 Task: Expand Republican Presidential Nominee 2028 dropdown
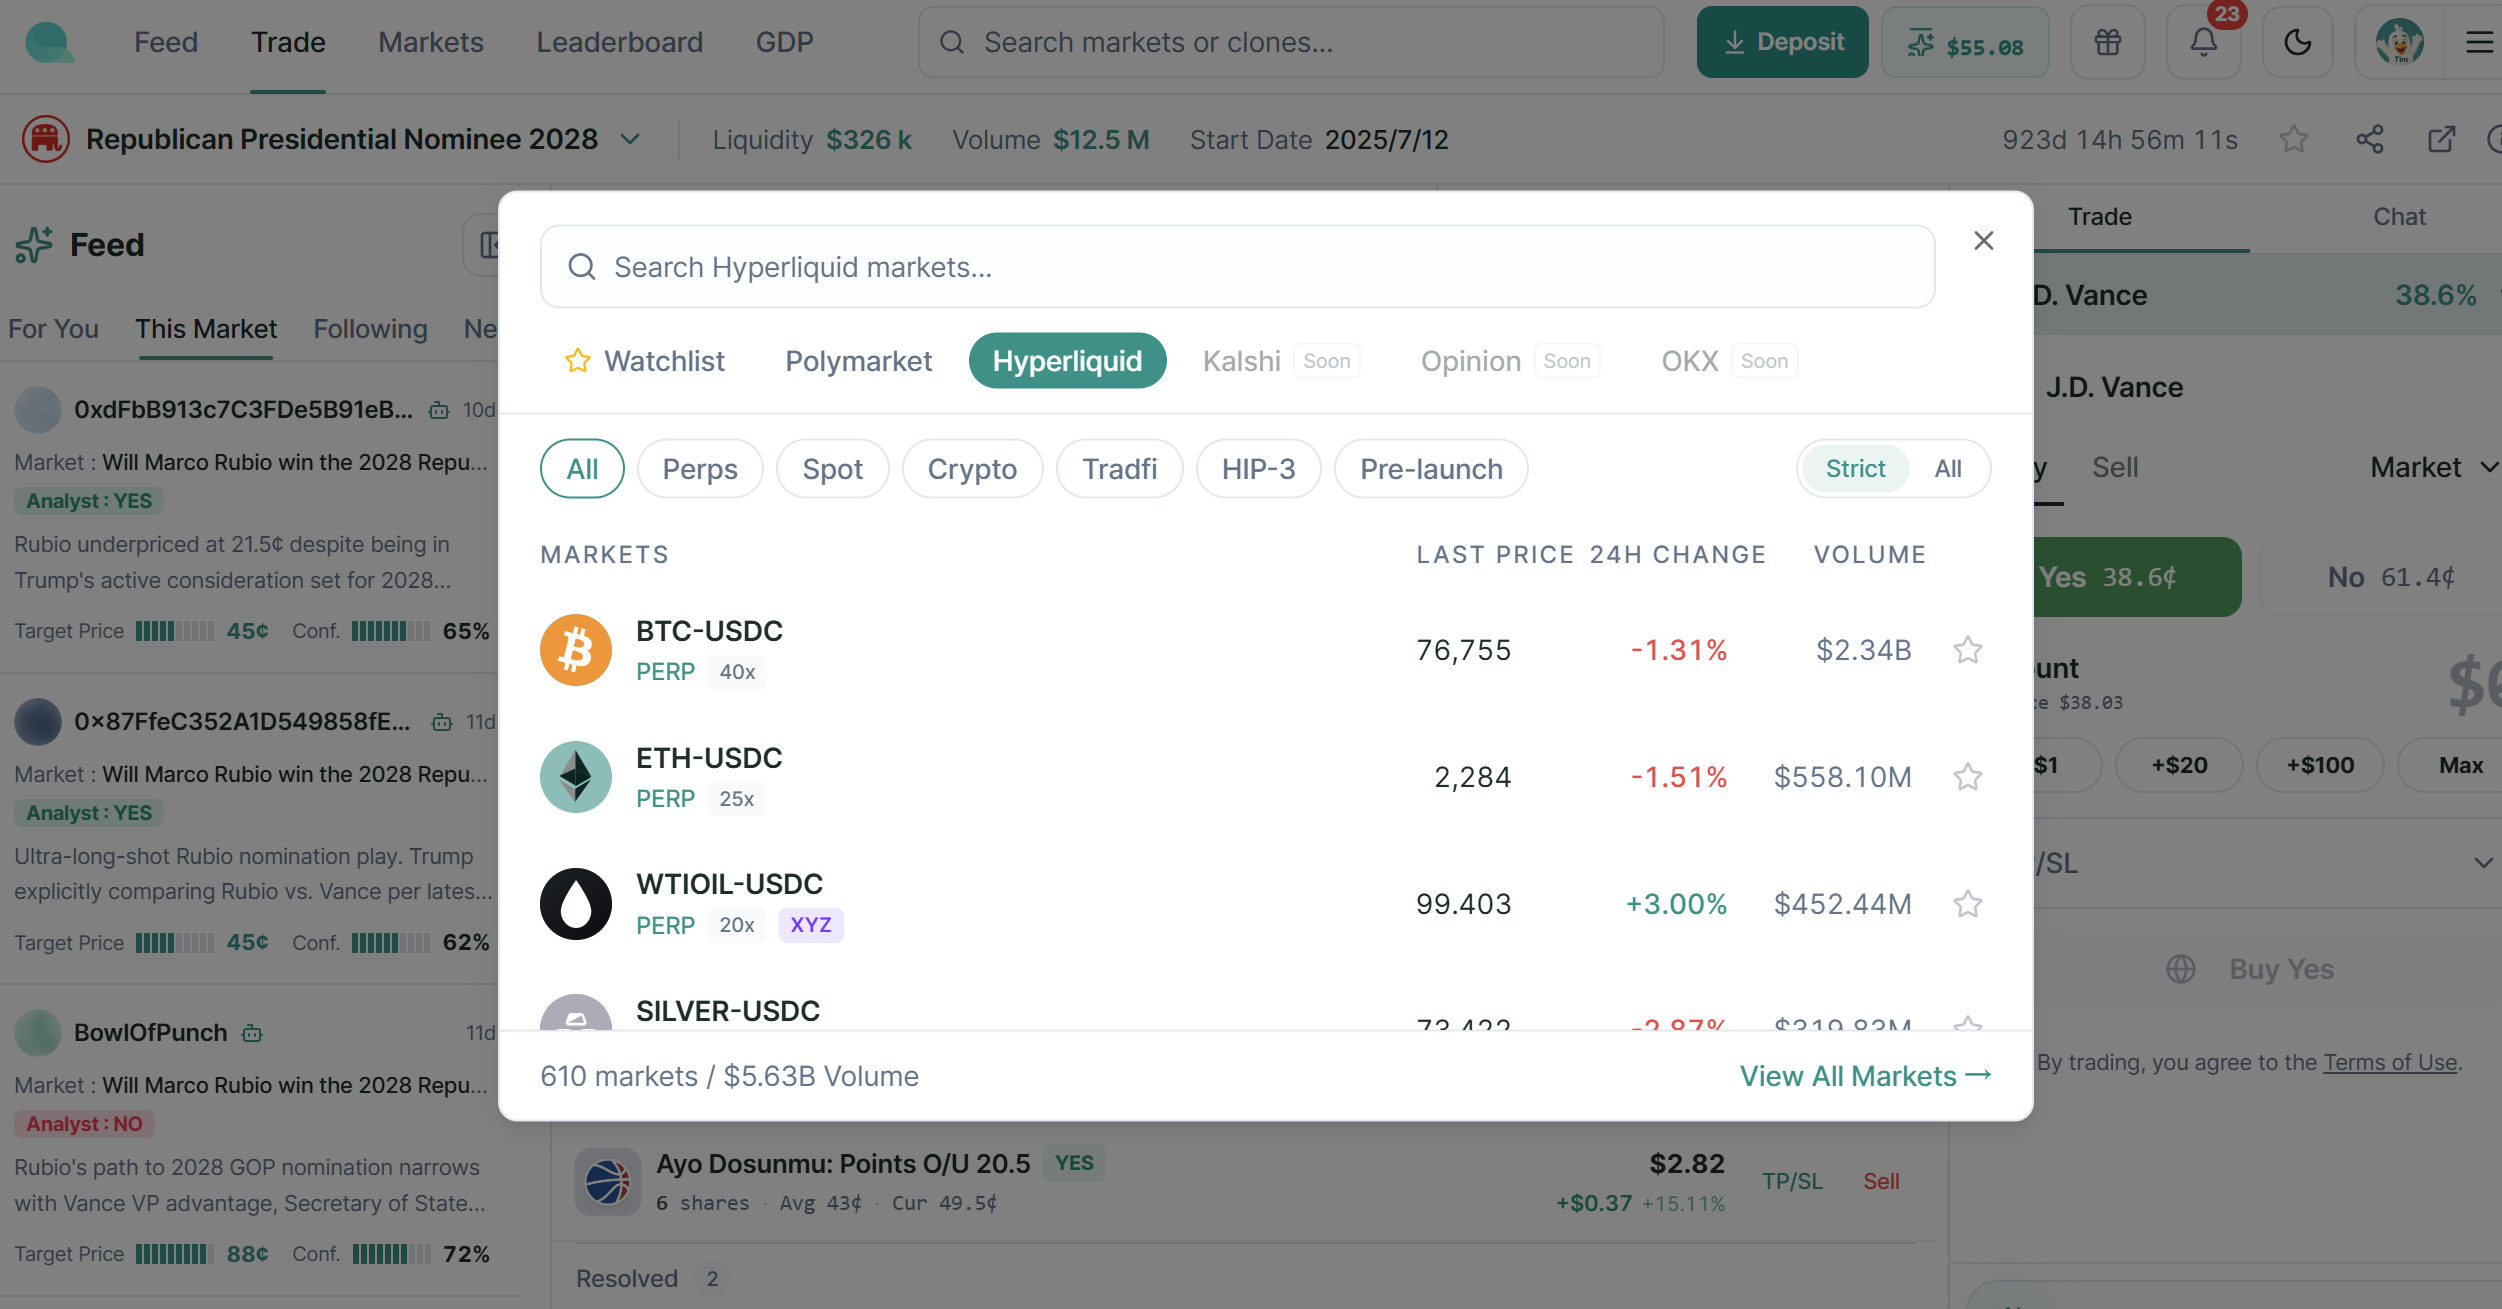(630, 139)
